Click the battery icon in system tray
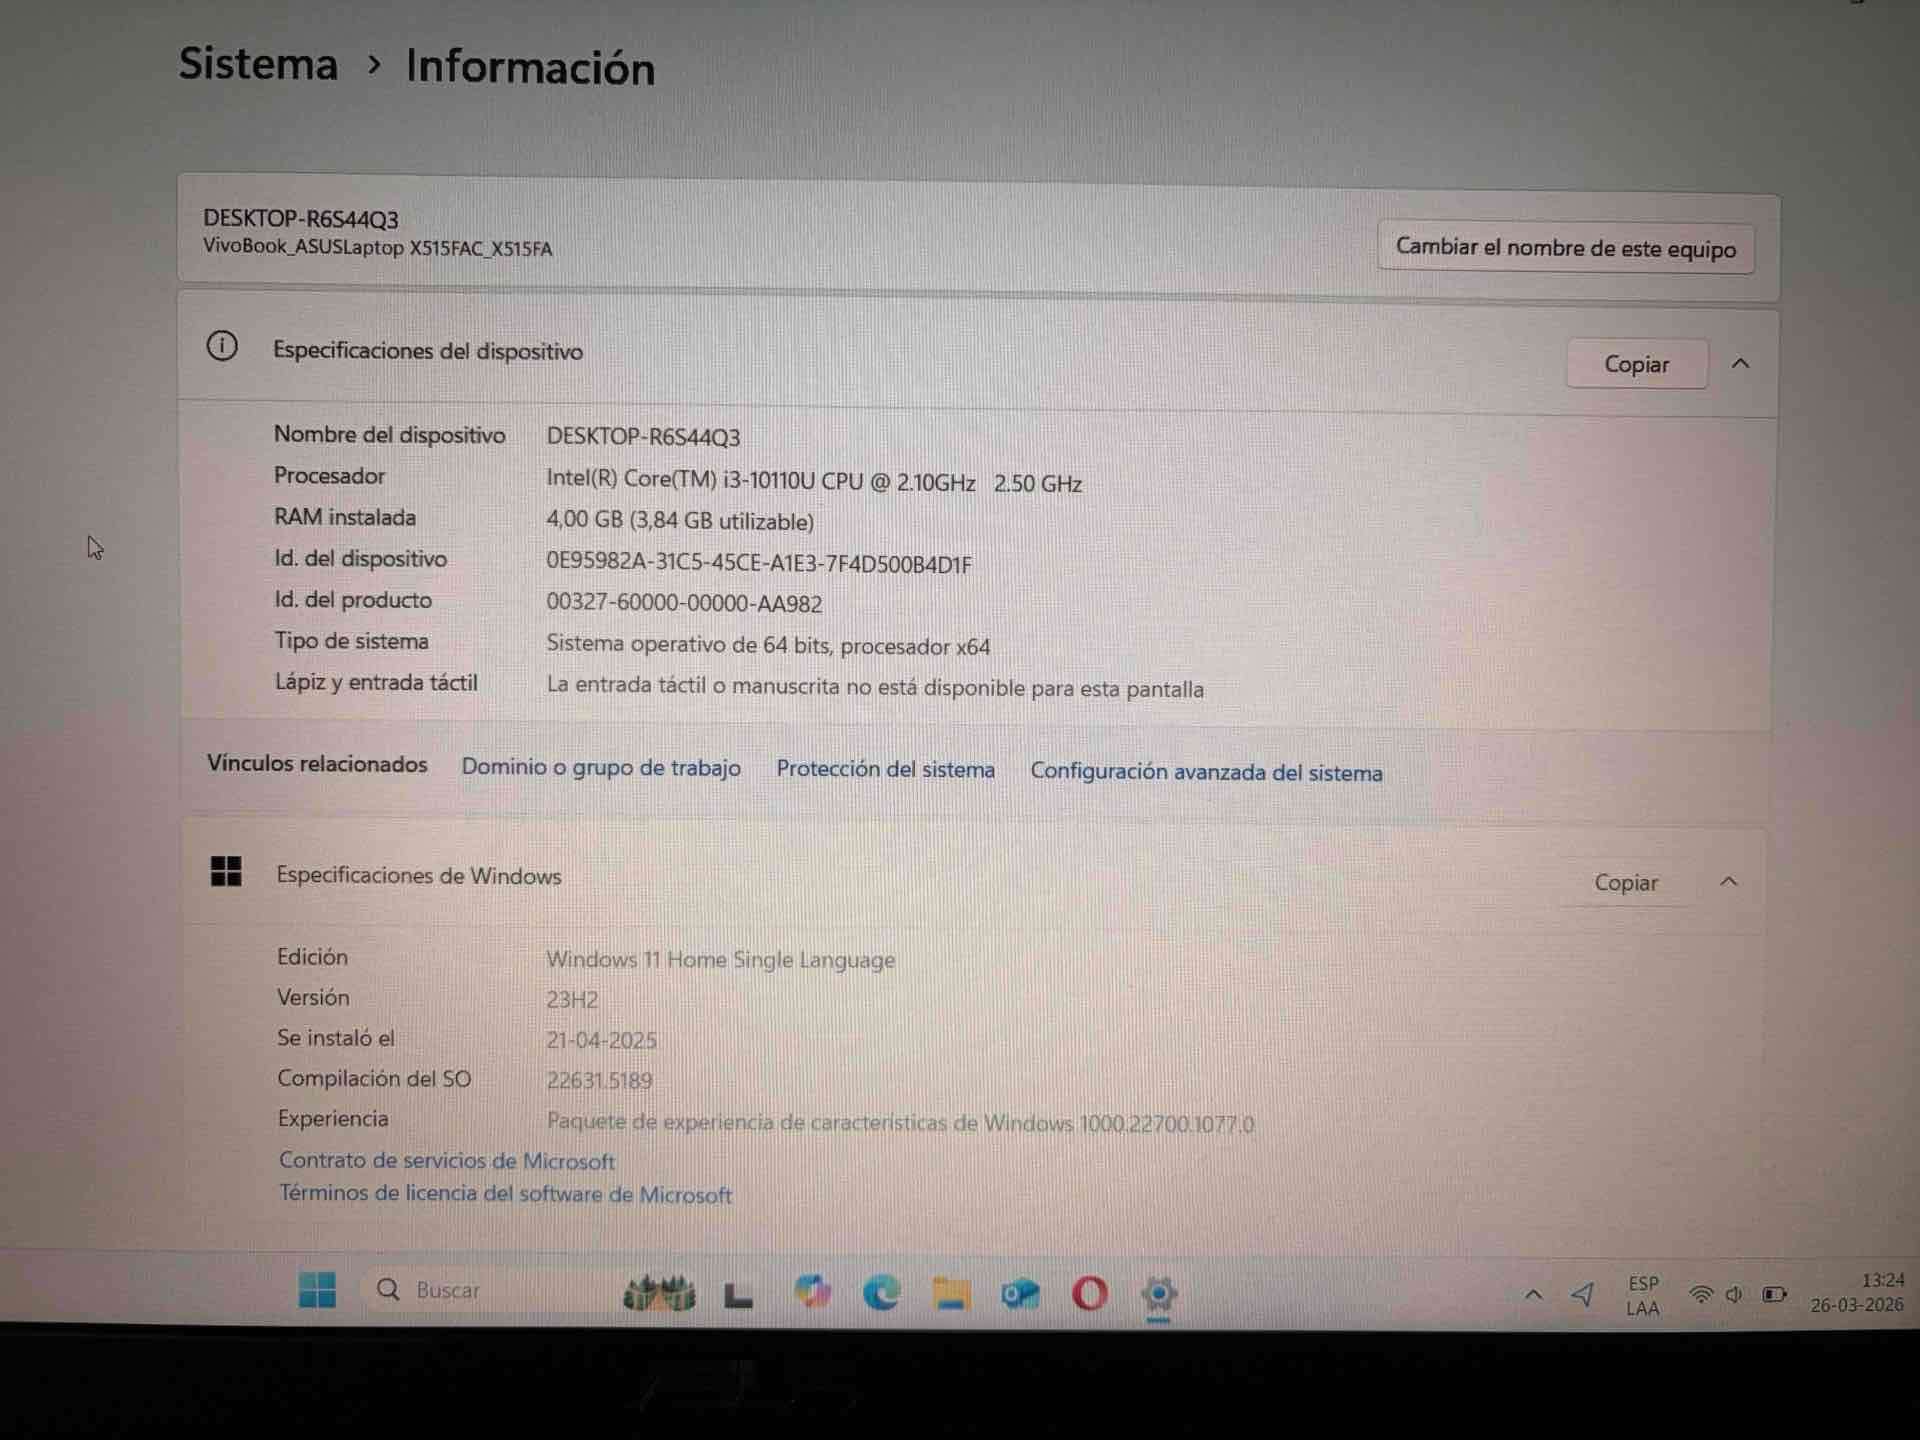Image resolution: width=1920 pixels, height=1440 pixels. click(1776, 1293)
